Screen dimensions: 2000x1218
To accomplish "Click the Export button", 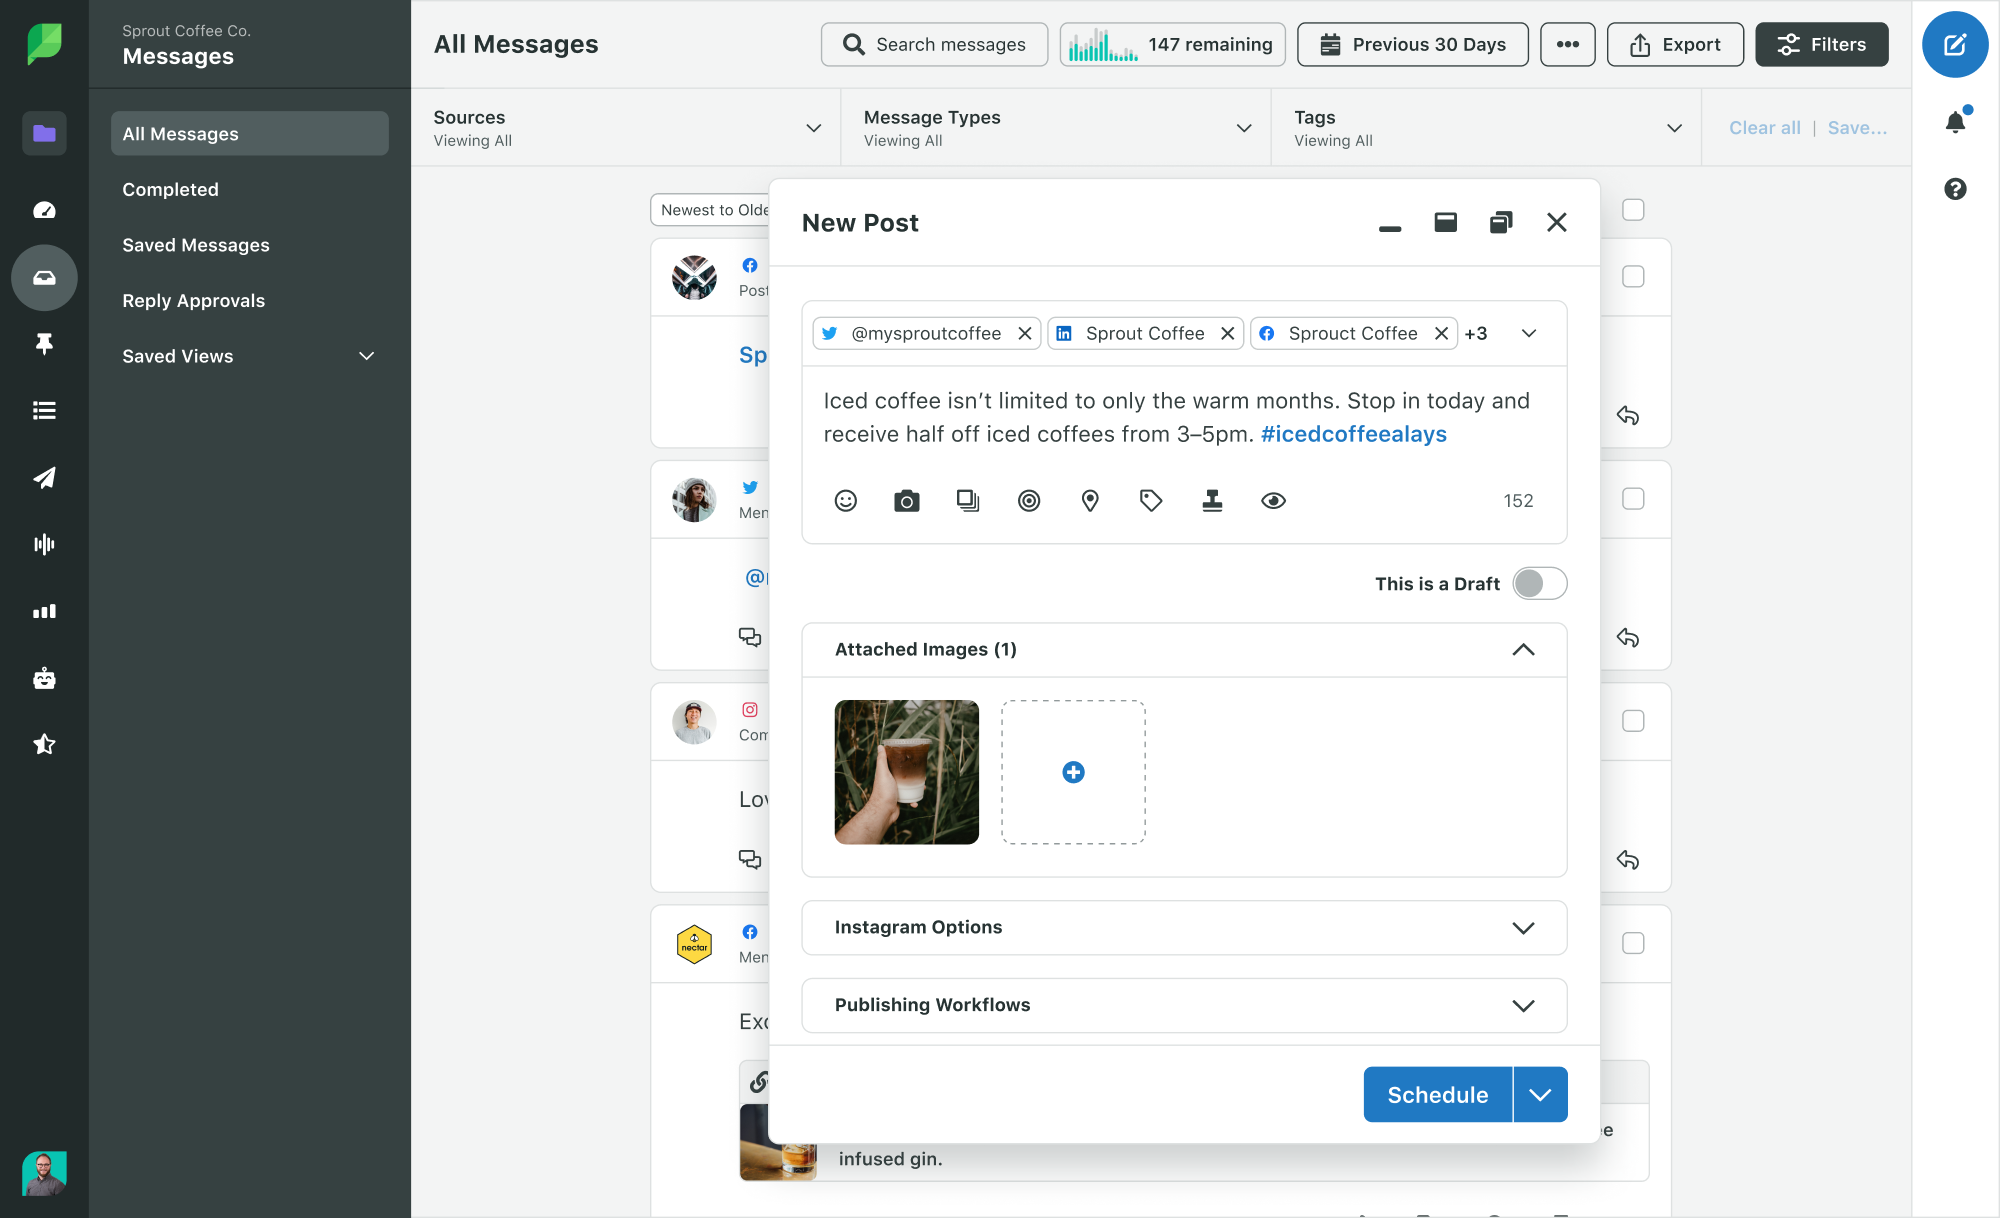I will pyautogui.click(x=1673, y=43).
